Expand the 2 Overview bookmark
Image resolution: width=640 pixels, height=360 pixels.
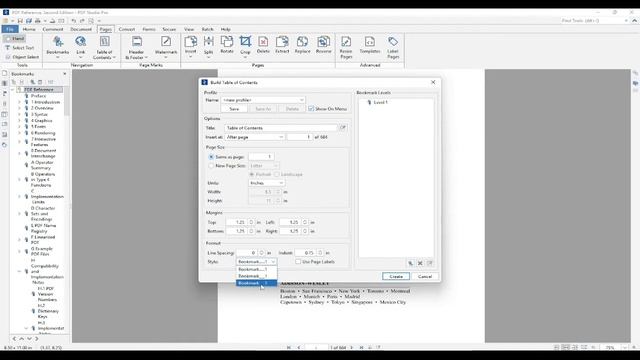[x=20, y=108]
